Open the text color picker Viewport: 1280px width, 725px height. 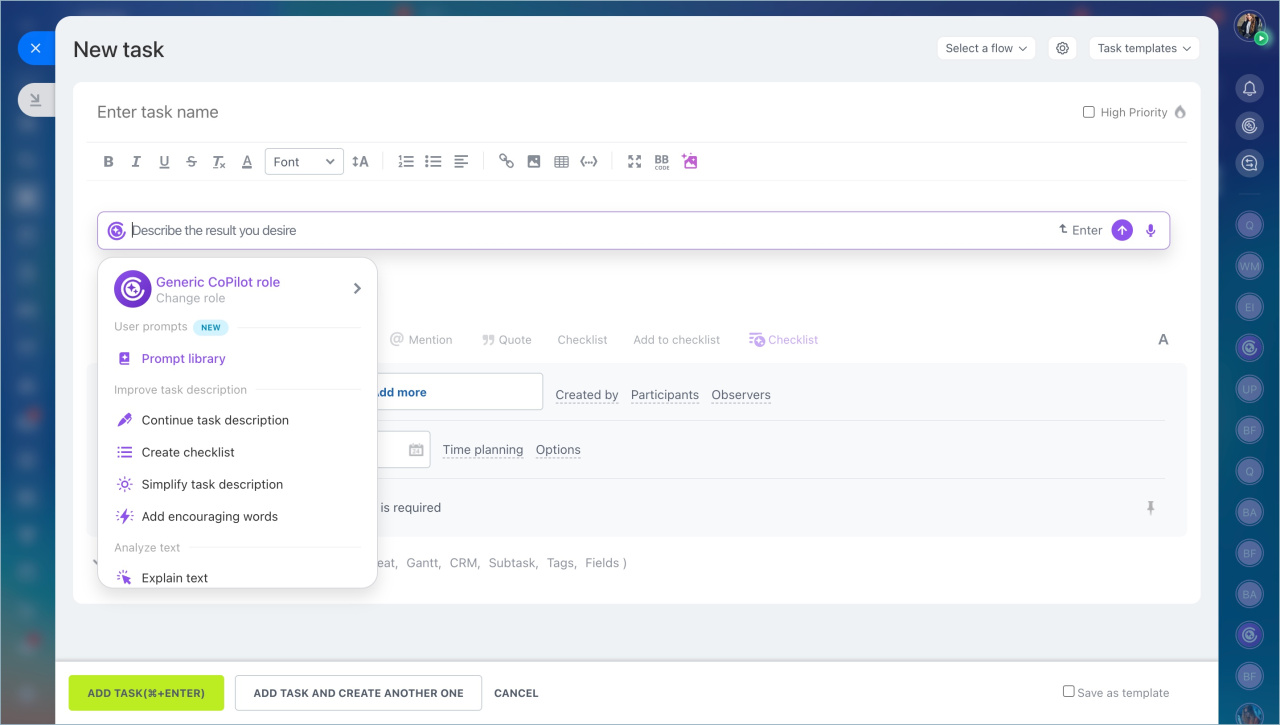pos(247,162)
